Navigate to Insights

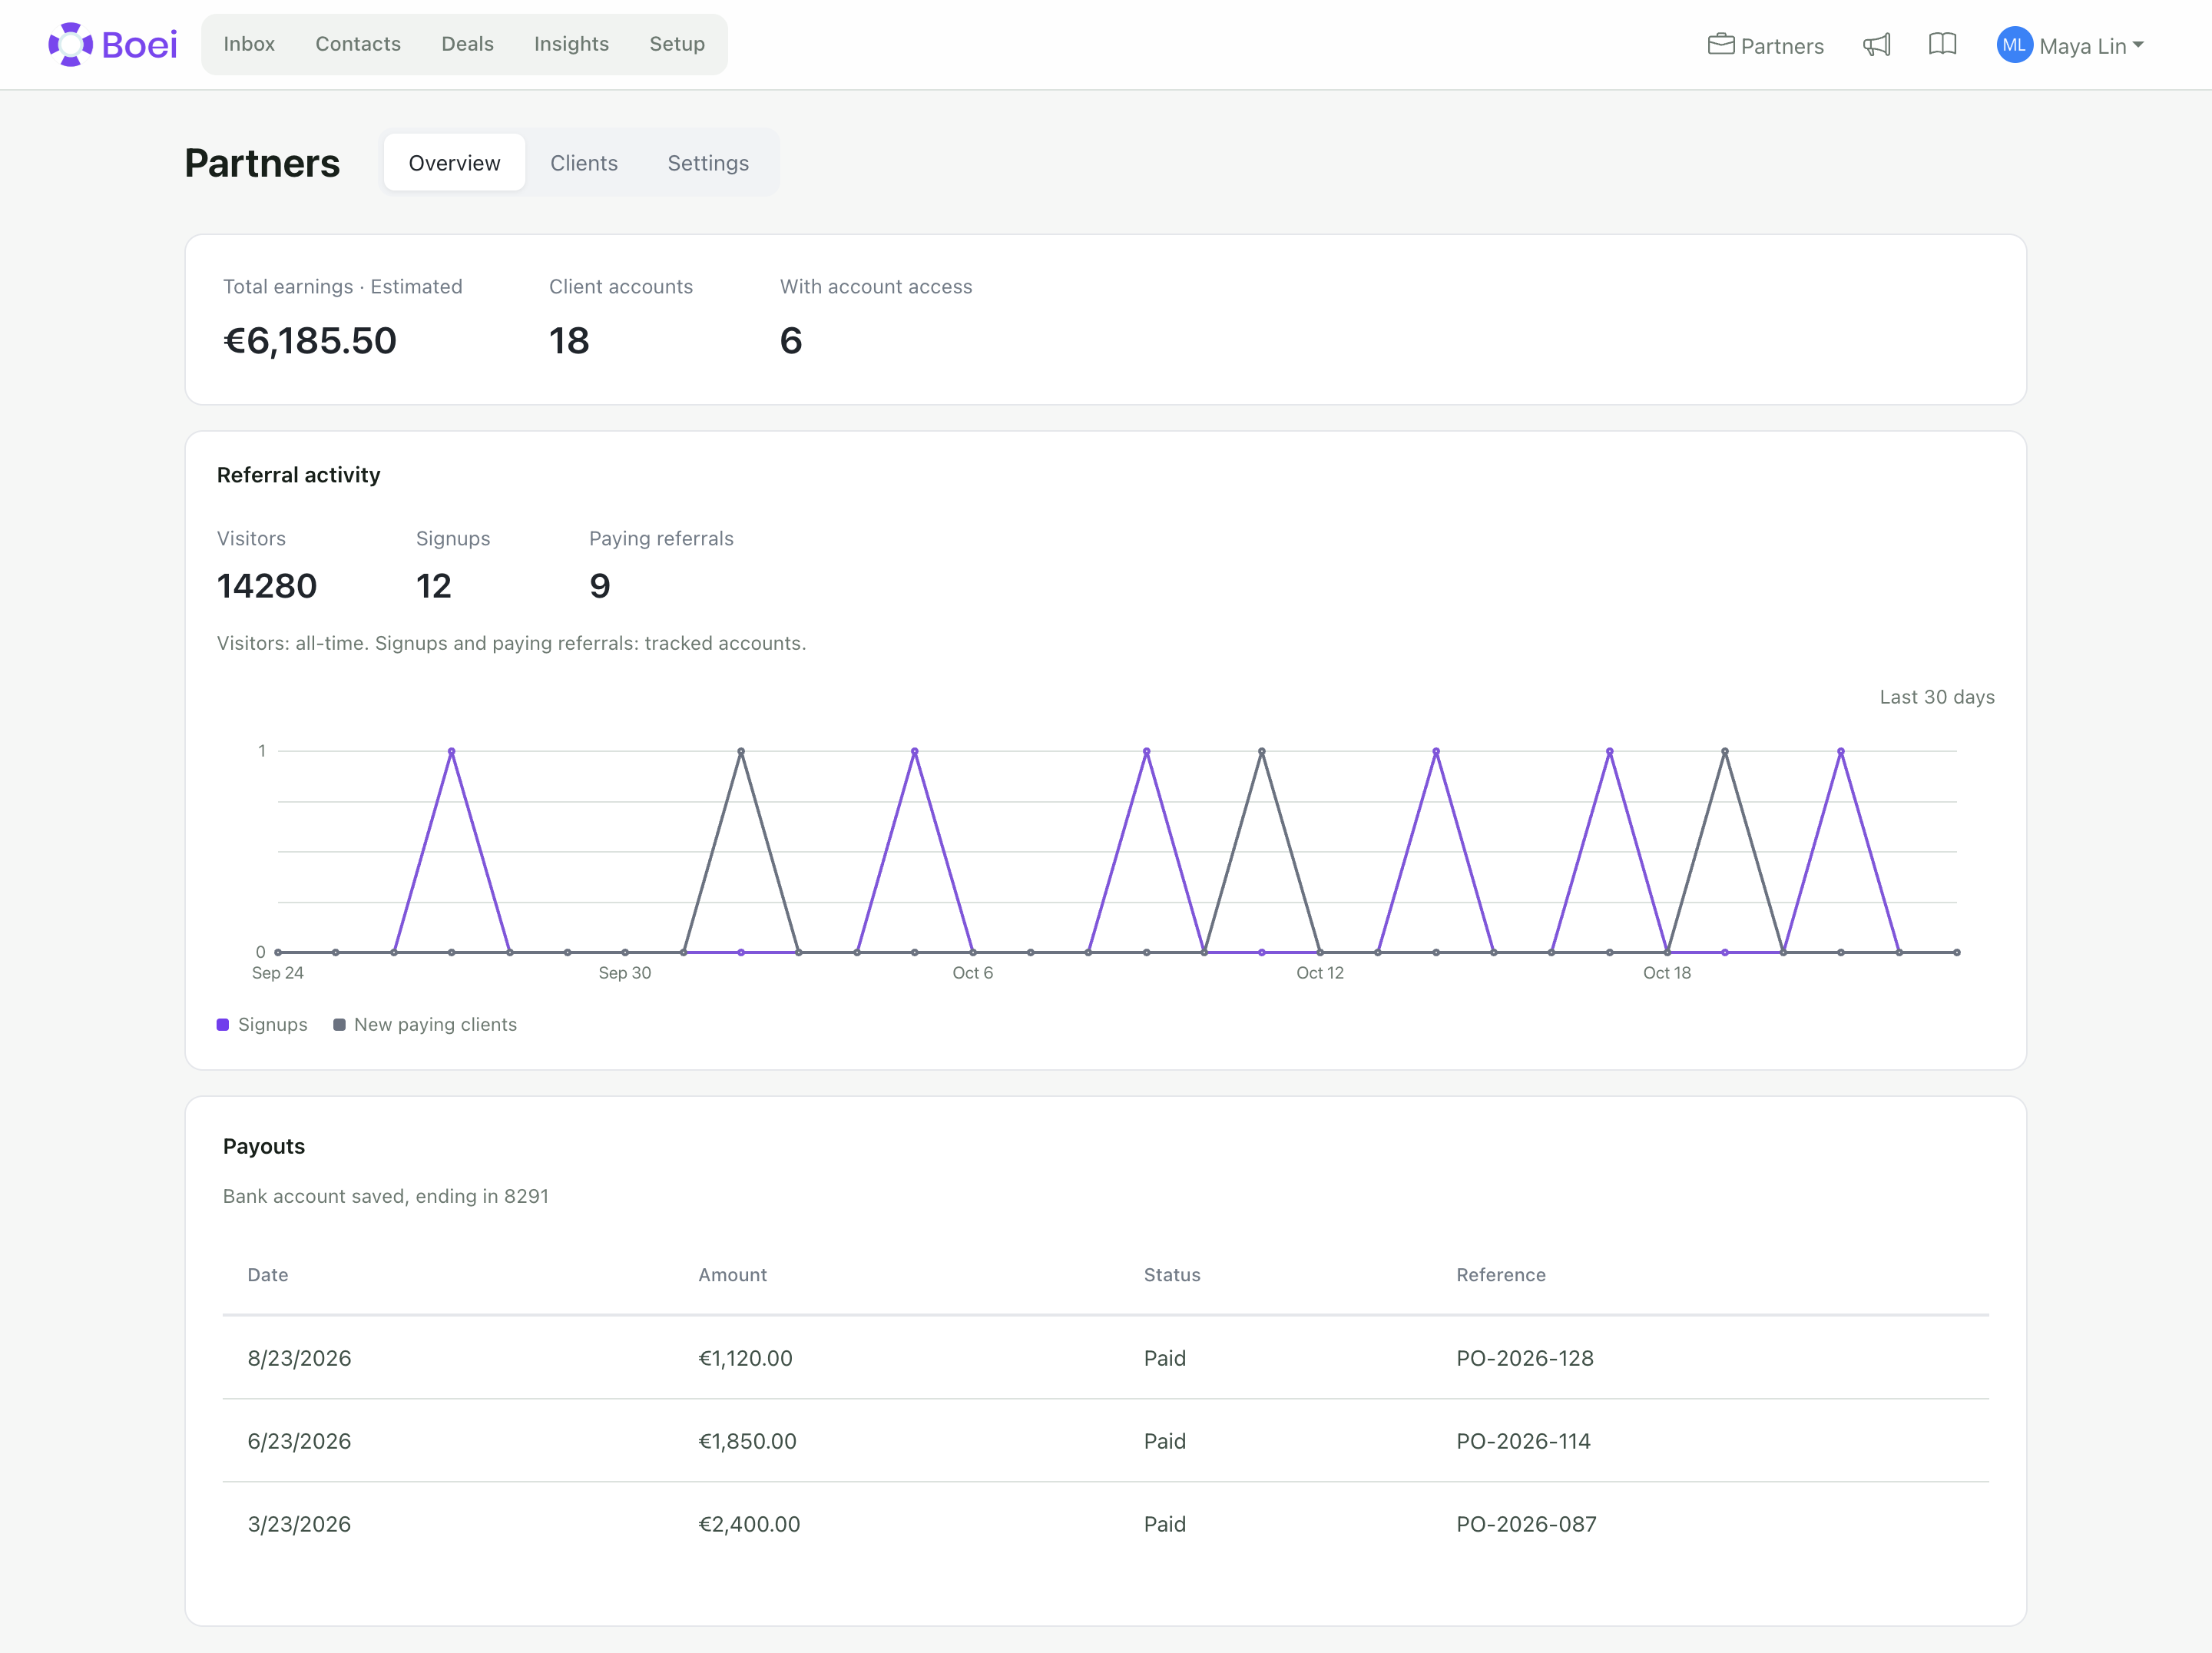click(571, 44)
